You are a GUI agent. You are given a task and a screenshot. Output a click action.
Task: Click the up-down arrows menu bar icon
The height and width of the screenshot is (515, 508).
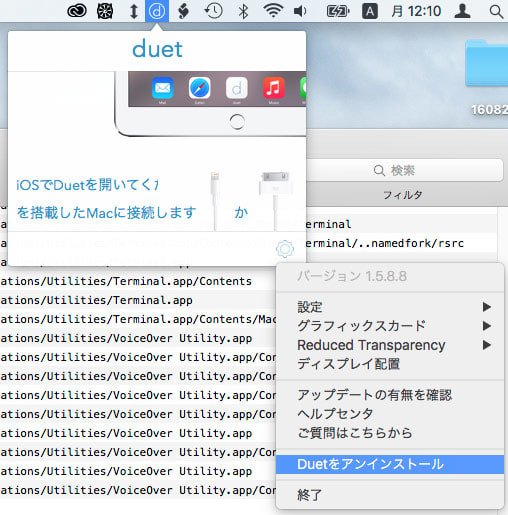click(x=134, y=11)
